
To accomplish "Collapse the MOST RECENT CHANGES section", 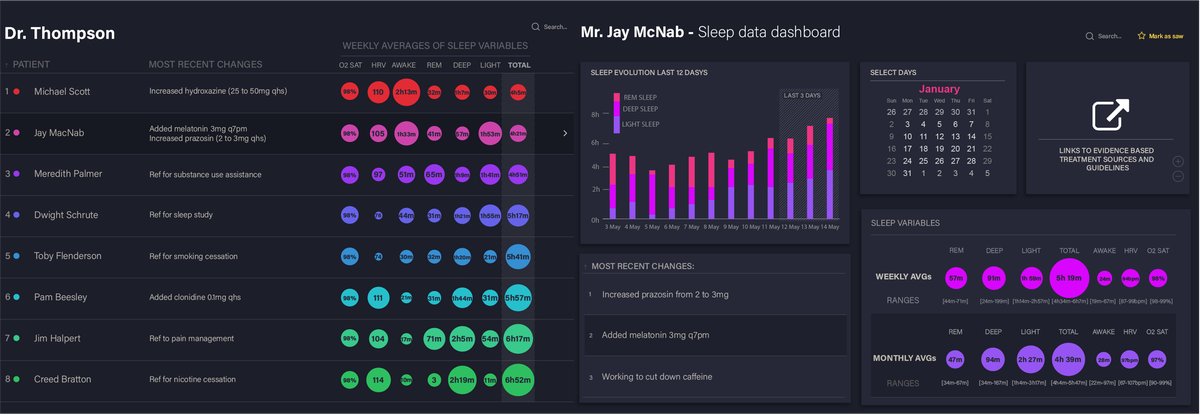I will point(584,266).
